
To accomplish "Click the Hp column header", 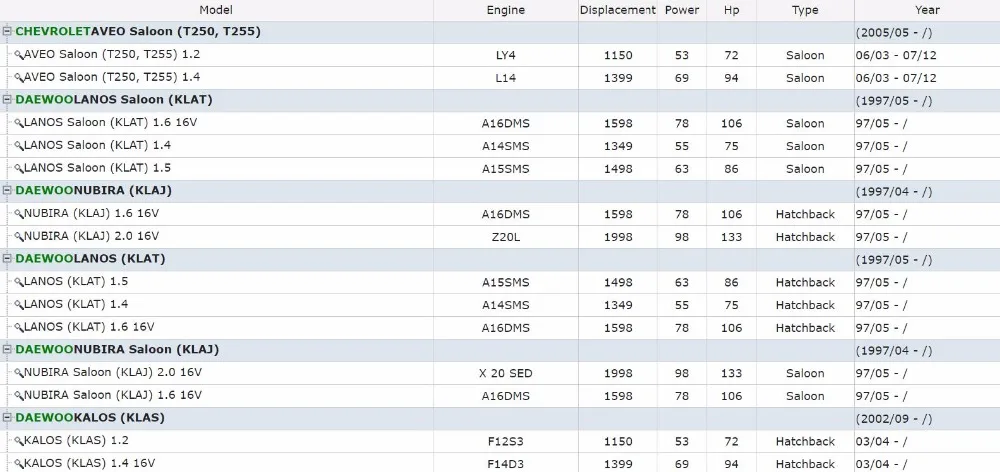I will point(732,10).
